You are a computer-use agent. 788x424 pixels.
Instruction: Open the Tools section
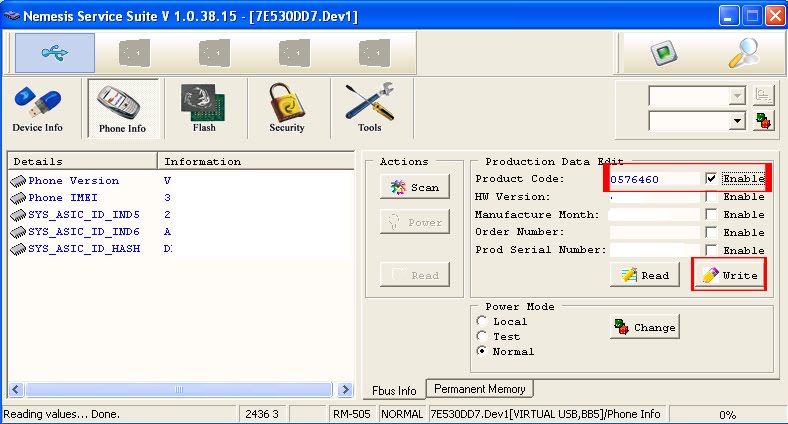coord(370,109)
